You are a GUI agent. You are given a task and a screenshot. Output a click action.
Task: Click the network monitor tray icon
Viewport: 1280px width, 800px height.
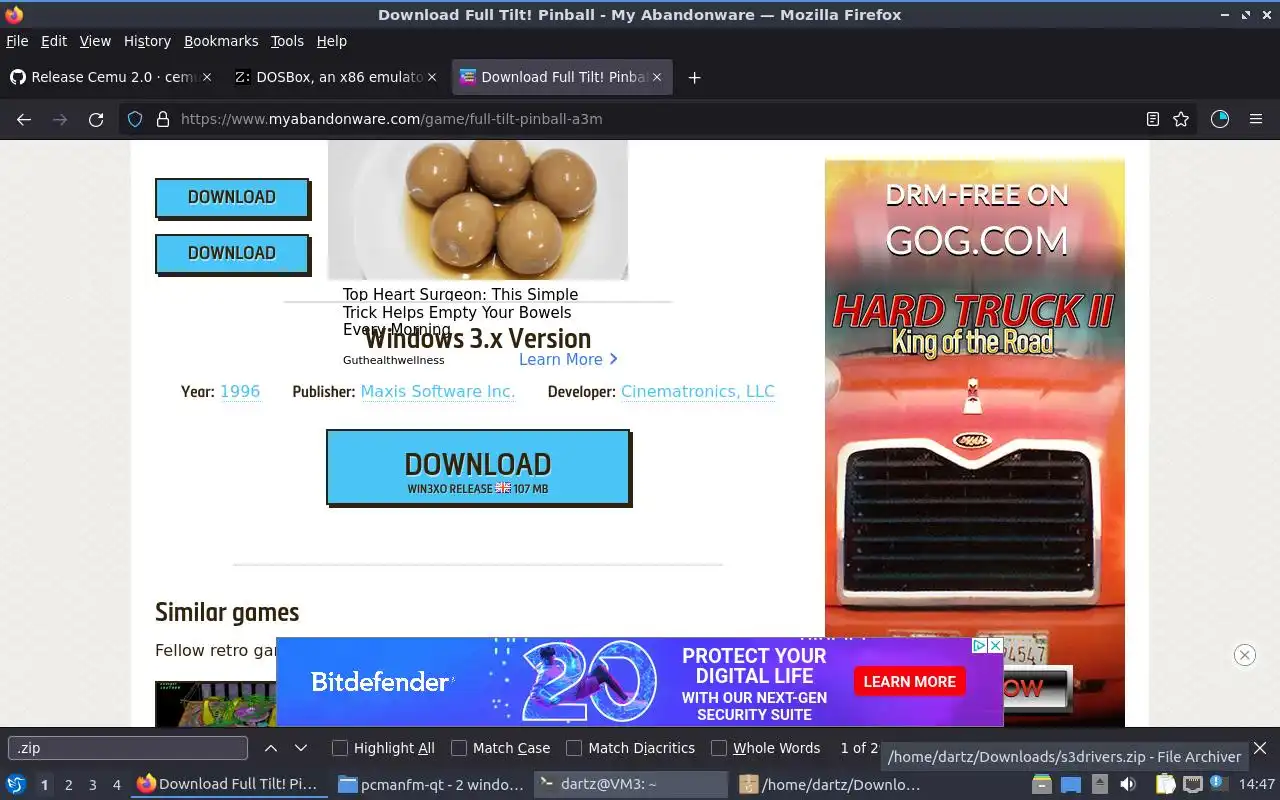(x=1193, y=784)
